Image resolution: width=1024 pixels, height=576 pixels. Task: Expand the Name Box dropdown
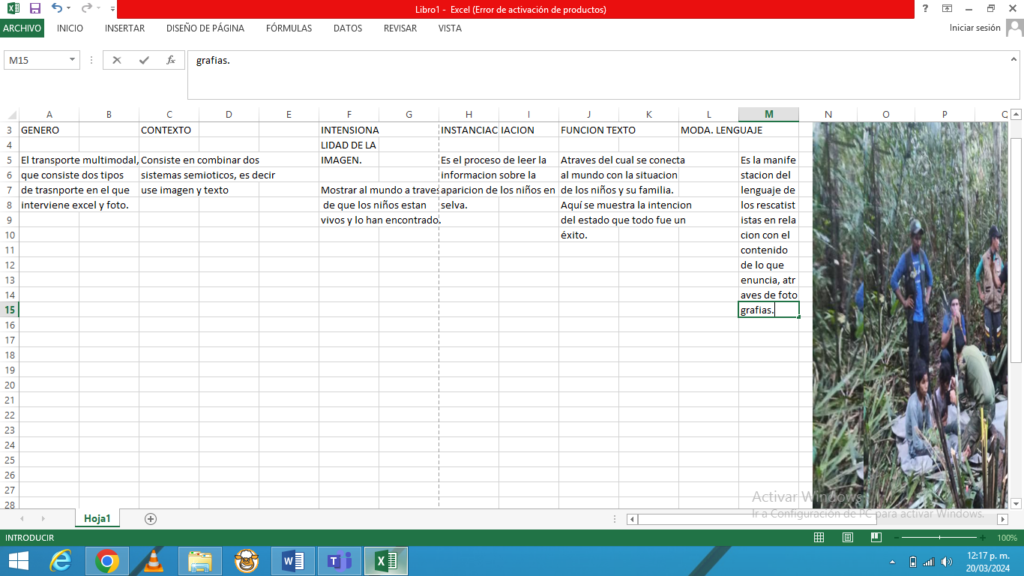pyautogui.click(x=72, y=60)
